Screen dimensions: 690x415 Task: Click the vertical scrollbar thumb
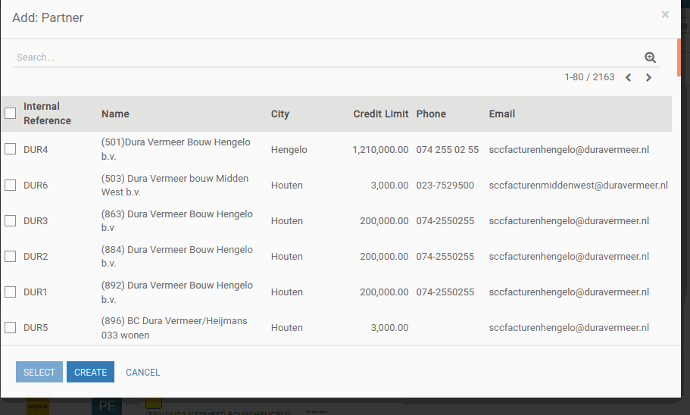pyautogui.click(x=679, y=58)
